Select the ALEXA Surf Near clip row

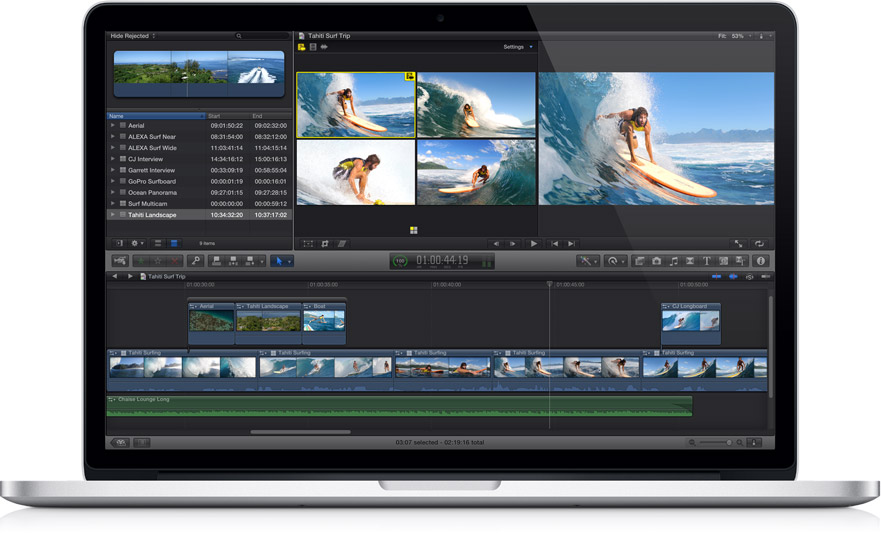pos(199,137)
